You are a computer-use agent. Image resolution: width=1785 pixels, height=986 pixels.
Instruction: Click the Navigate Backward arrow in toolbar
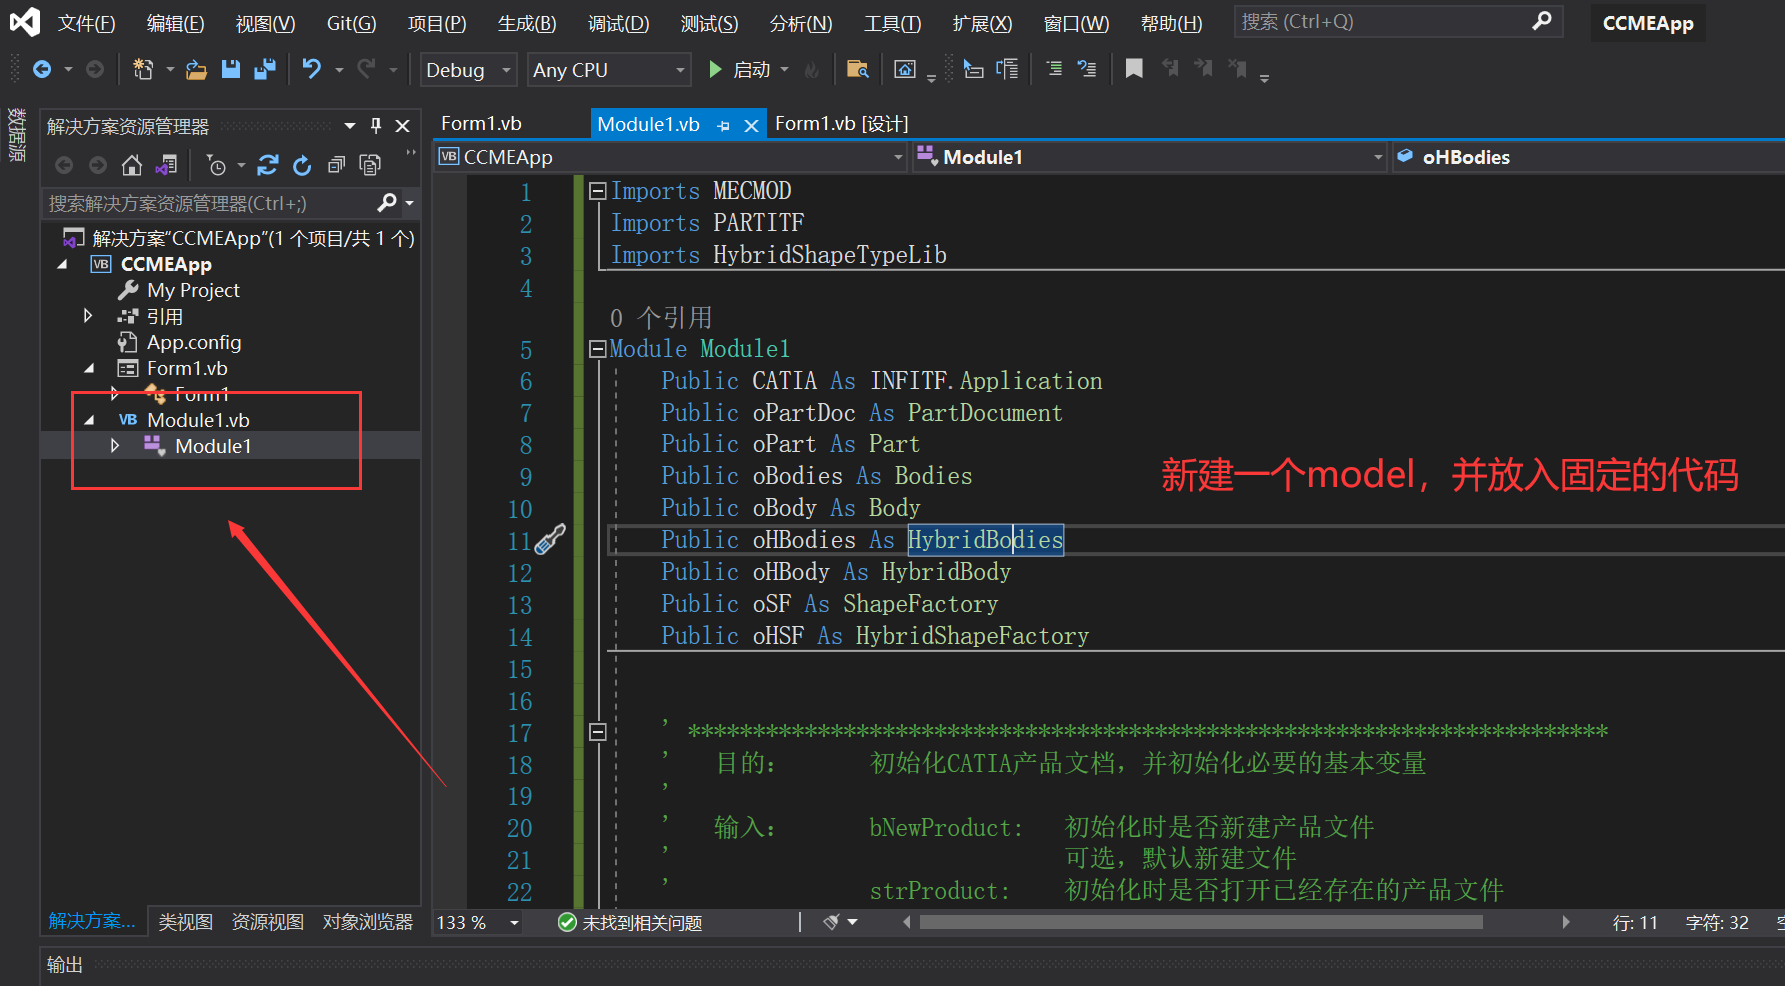coord(42,69)
